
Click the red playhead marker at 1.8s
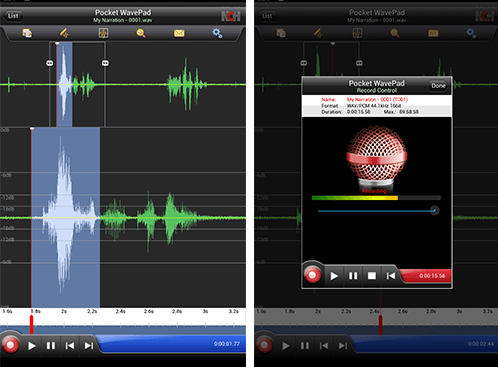(32, 324)
